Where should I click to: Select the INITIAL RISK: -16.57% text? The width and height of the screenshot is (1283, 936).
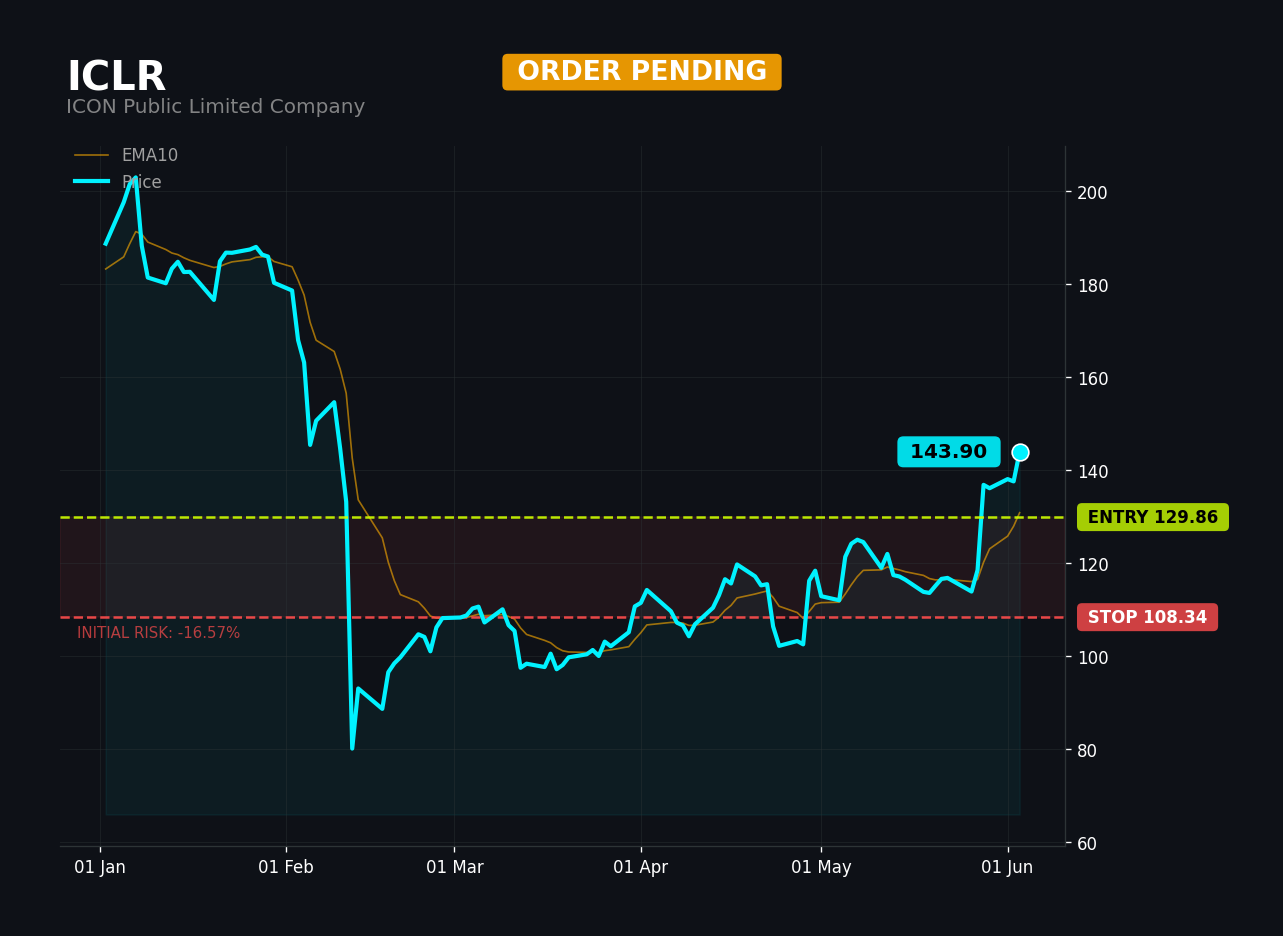coord(158,633)
